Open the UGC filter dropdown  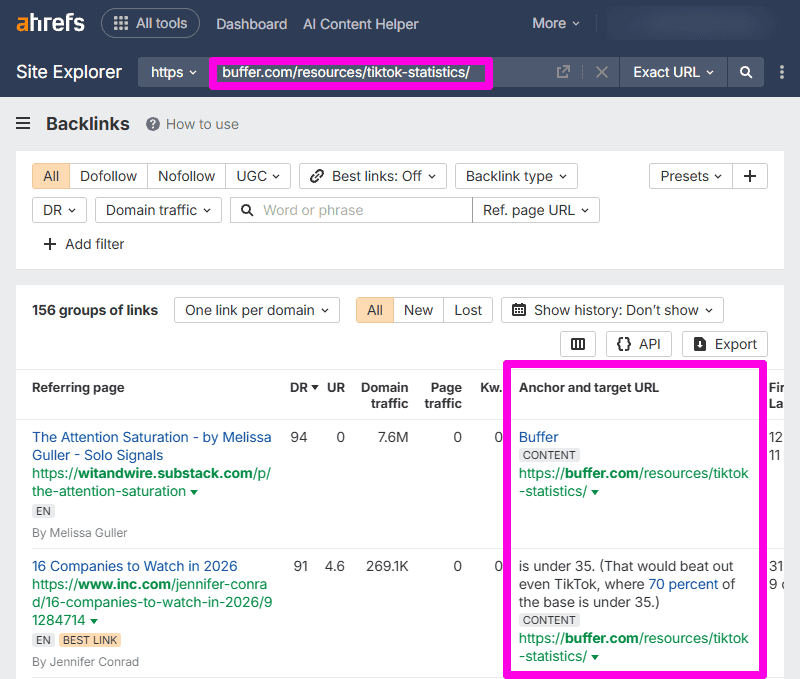click(x=258, y=176)
